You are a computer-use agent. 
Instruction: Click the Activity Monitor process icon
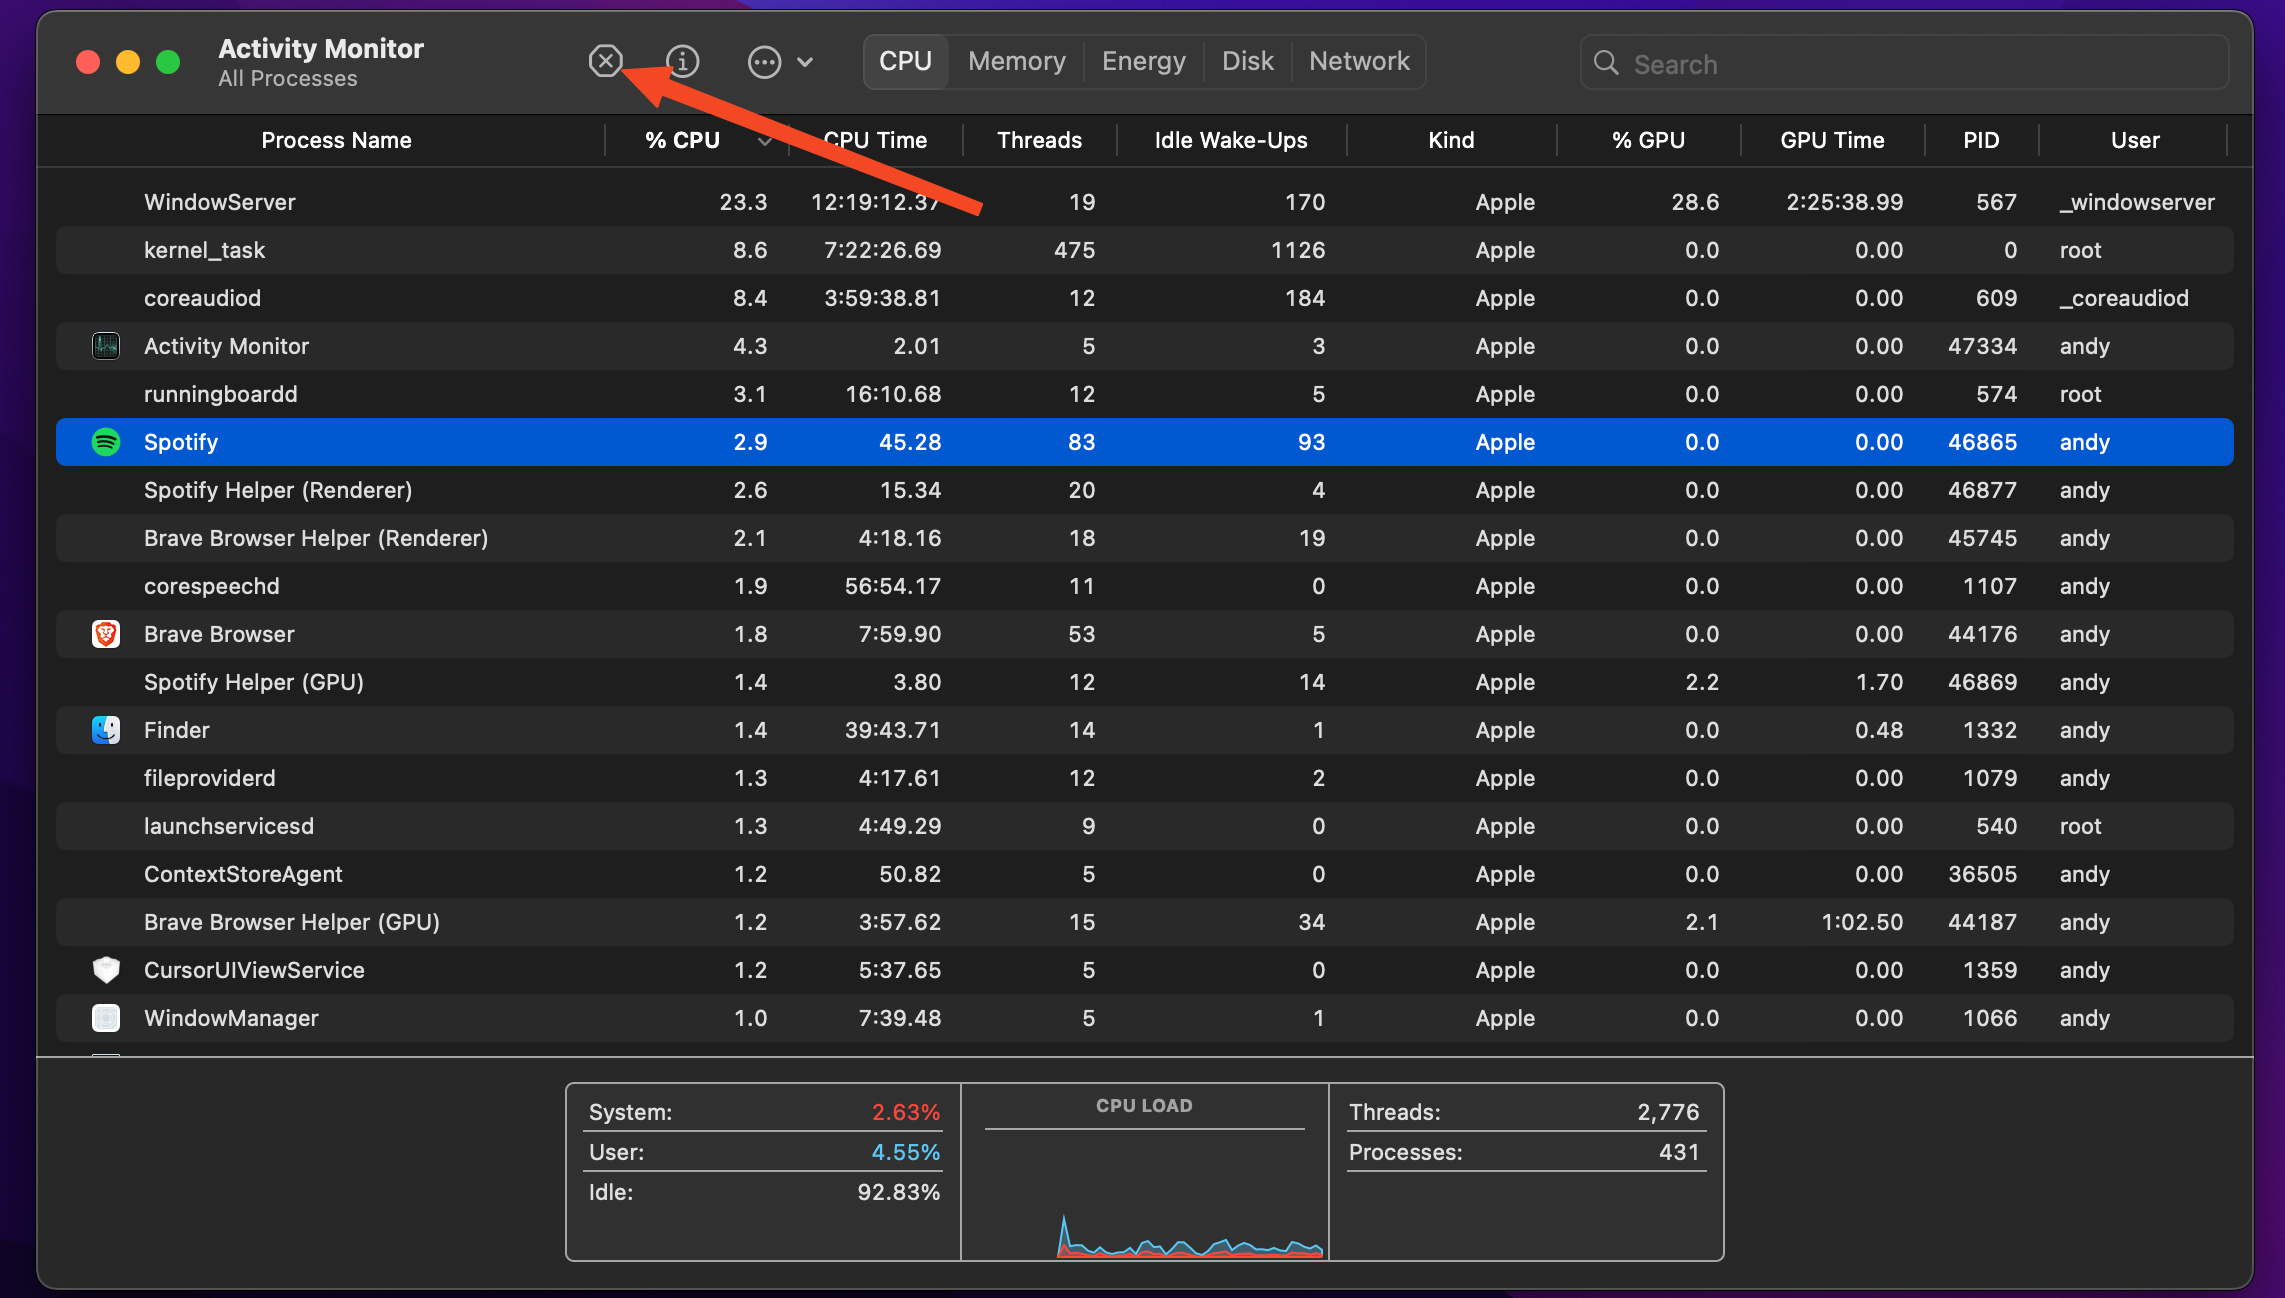pos(106,345)
